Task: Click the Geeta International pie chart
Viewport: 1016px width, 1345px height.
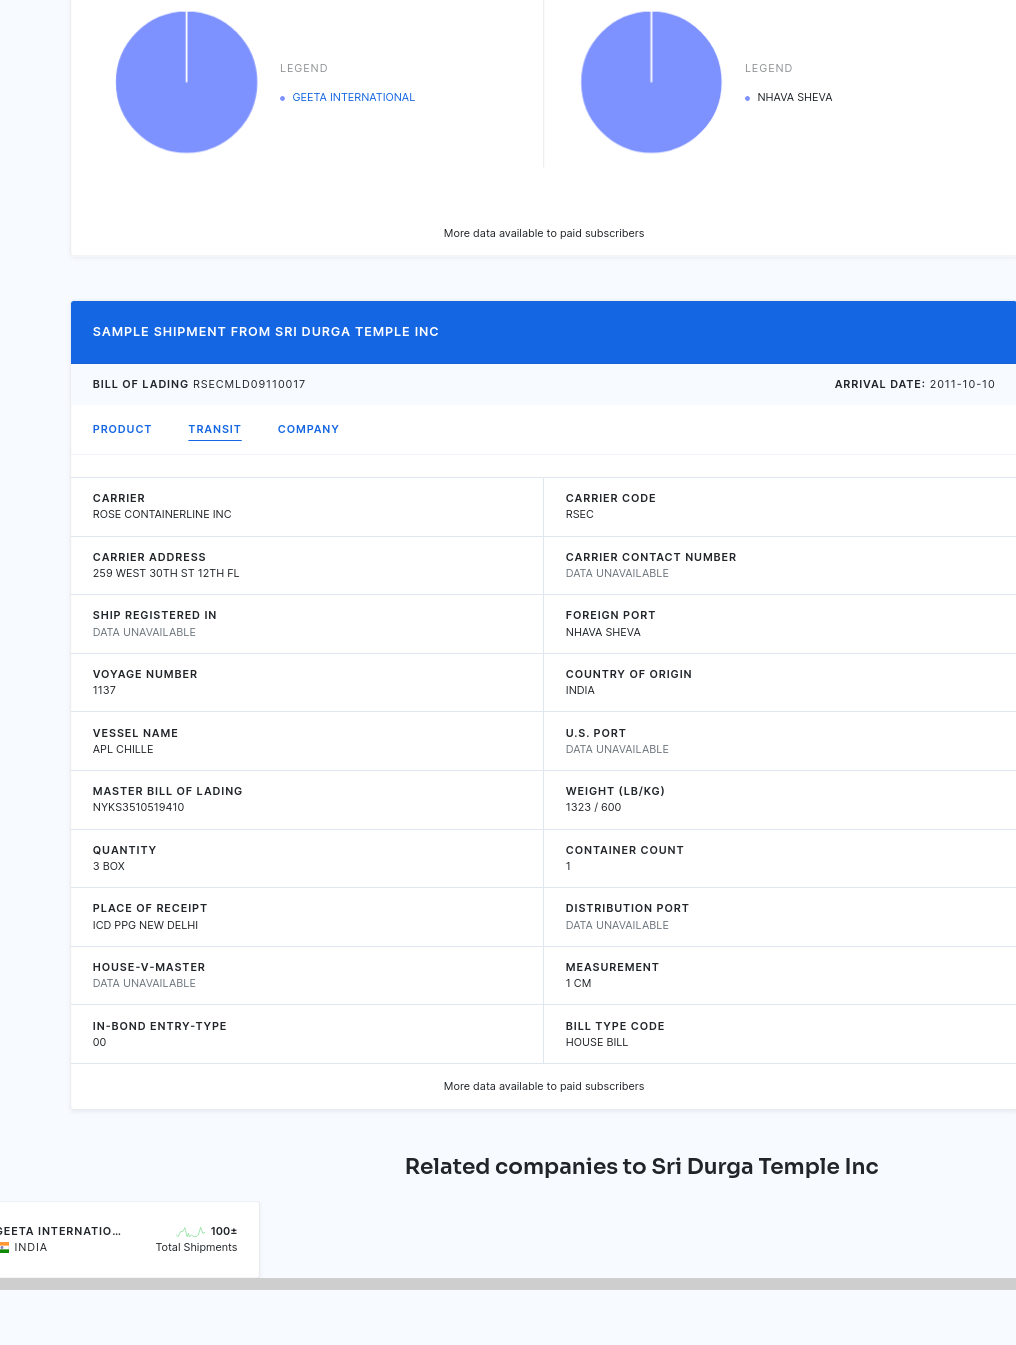Action: [x=187, y=82]
